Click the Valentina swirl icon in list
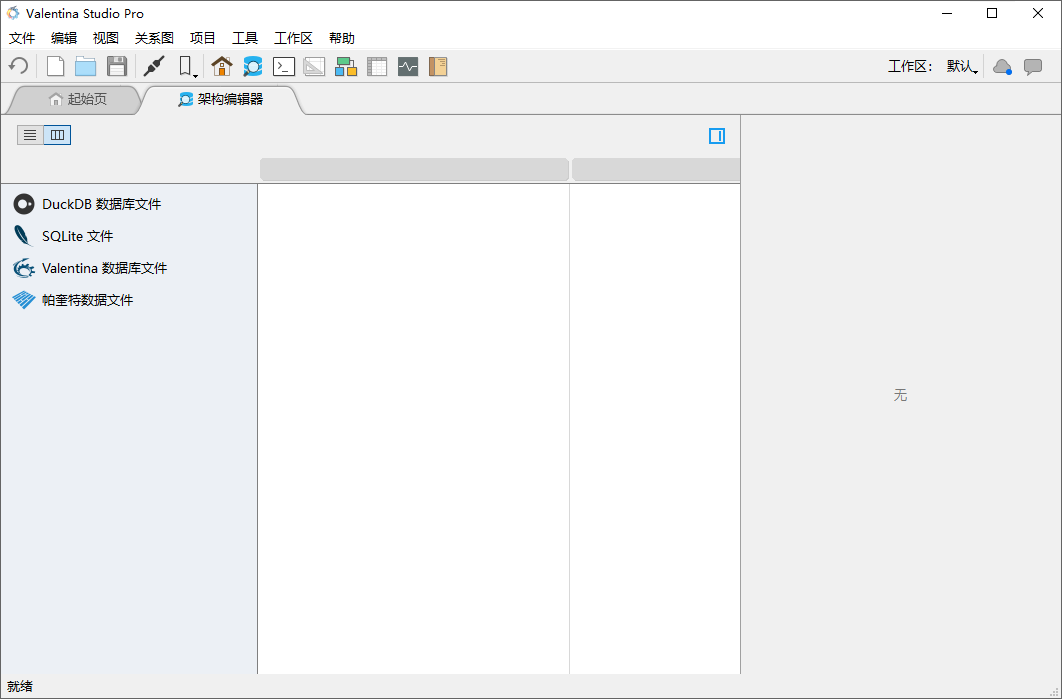Screen dimensions: 1062x699 point(24,268)
